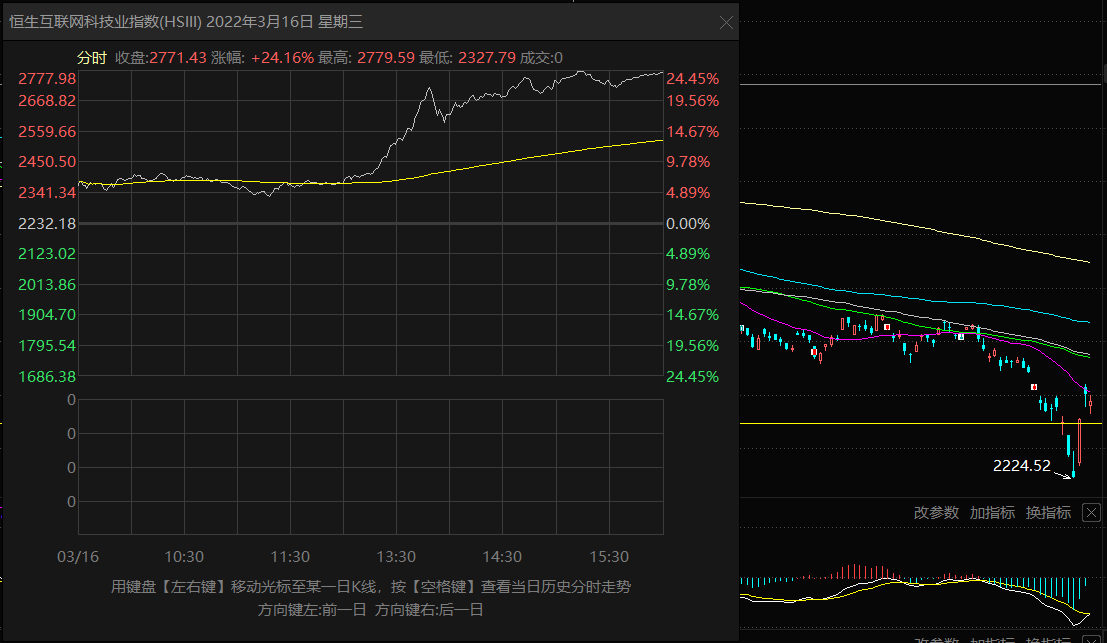The image size is (1107, 643).
Task: Click the 2123.02 green price label
Action: tap(47, 254)
